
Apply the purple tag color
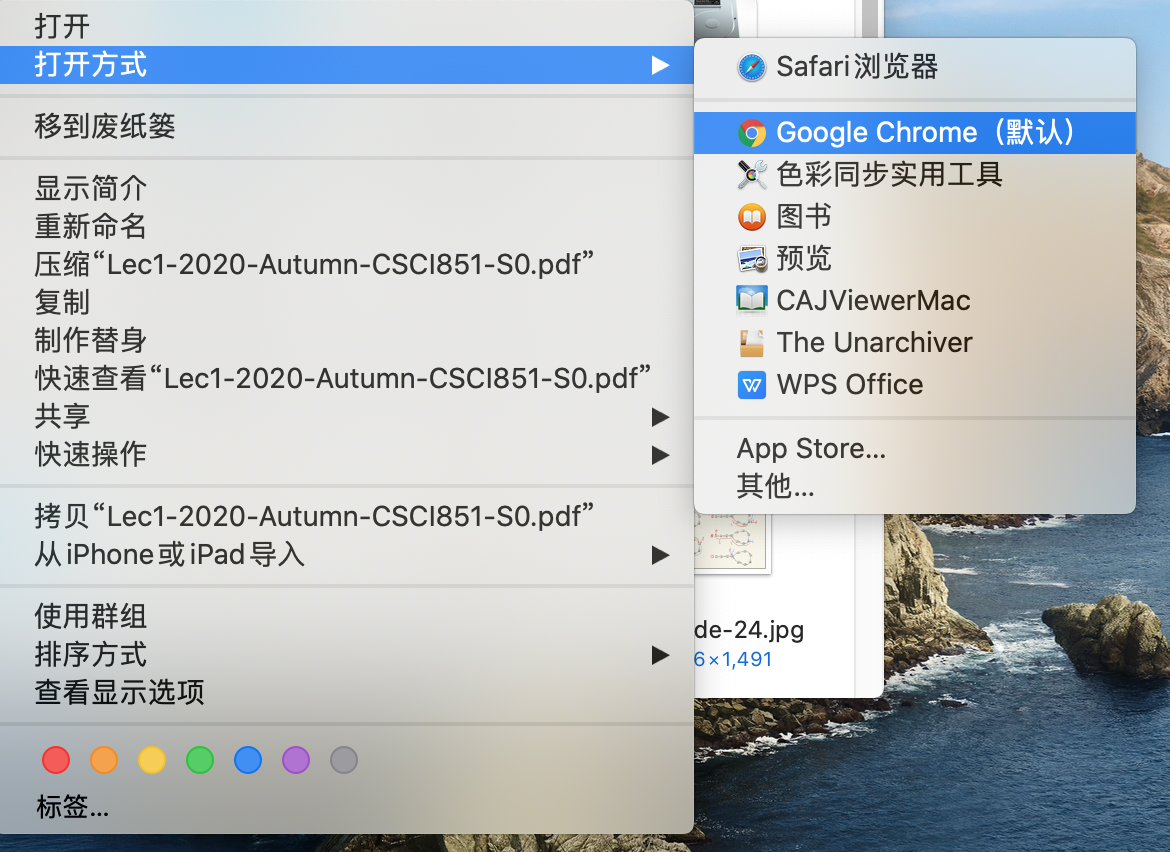pos(296,760)
